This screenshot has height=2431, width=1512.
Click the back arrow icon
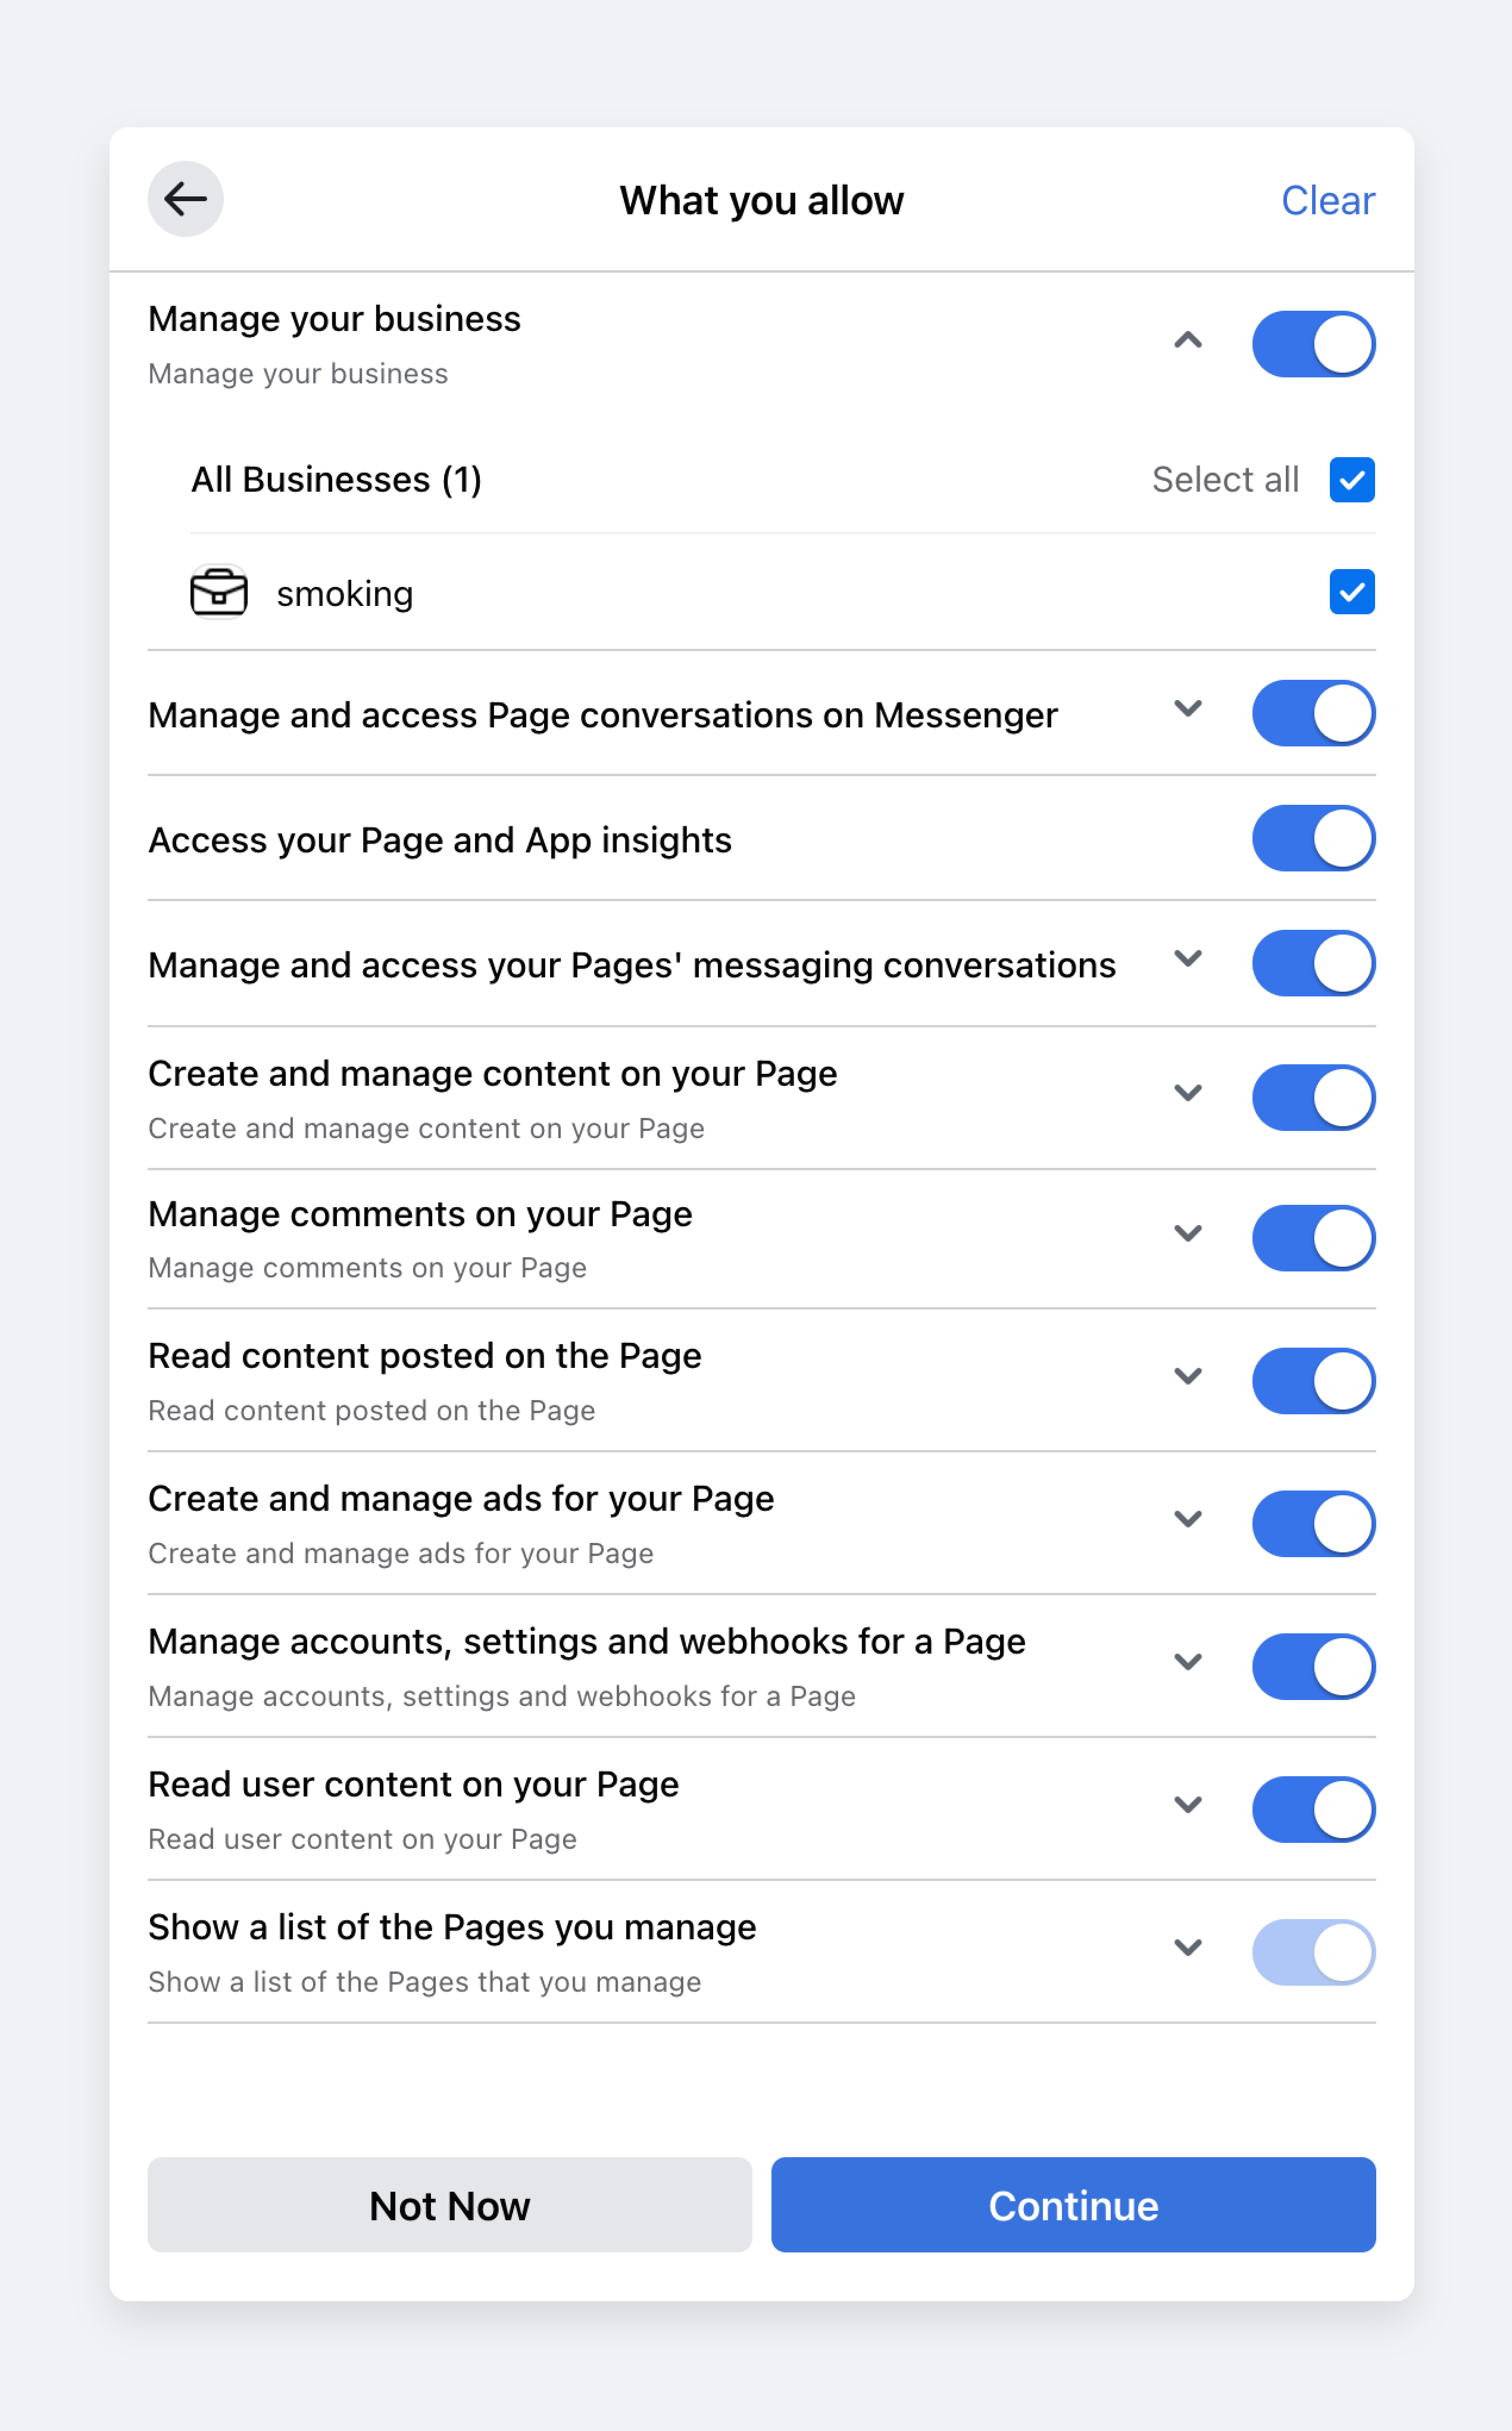click(185, 199)
